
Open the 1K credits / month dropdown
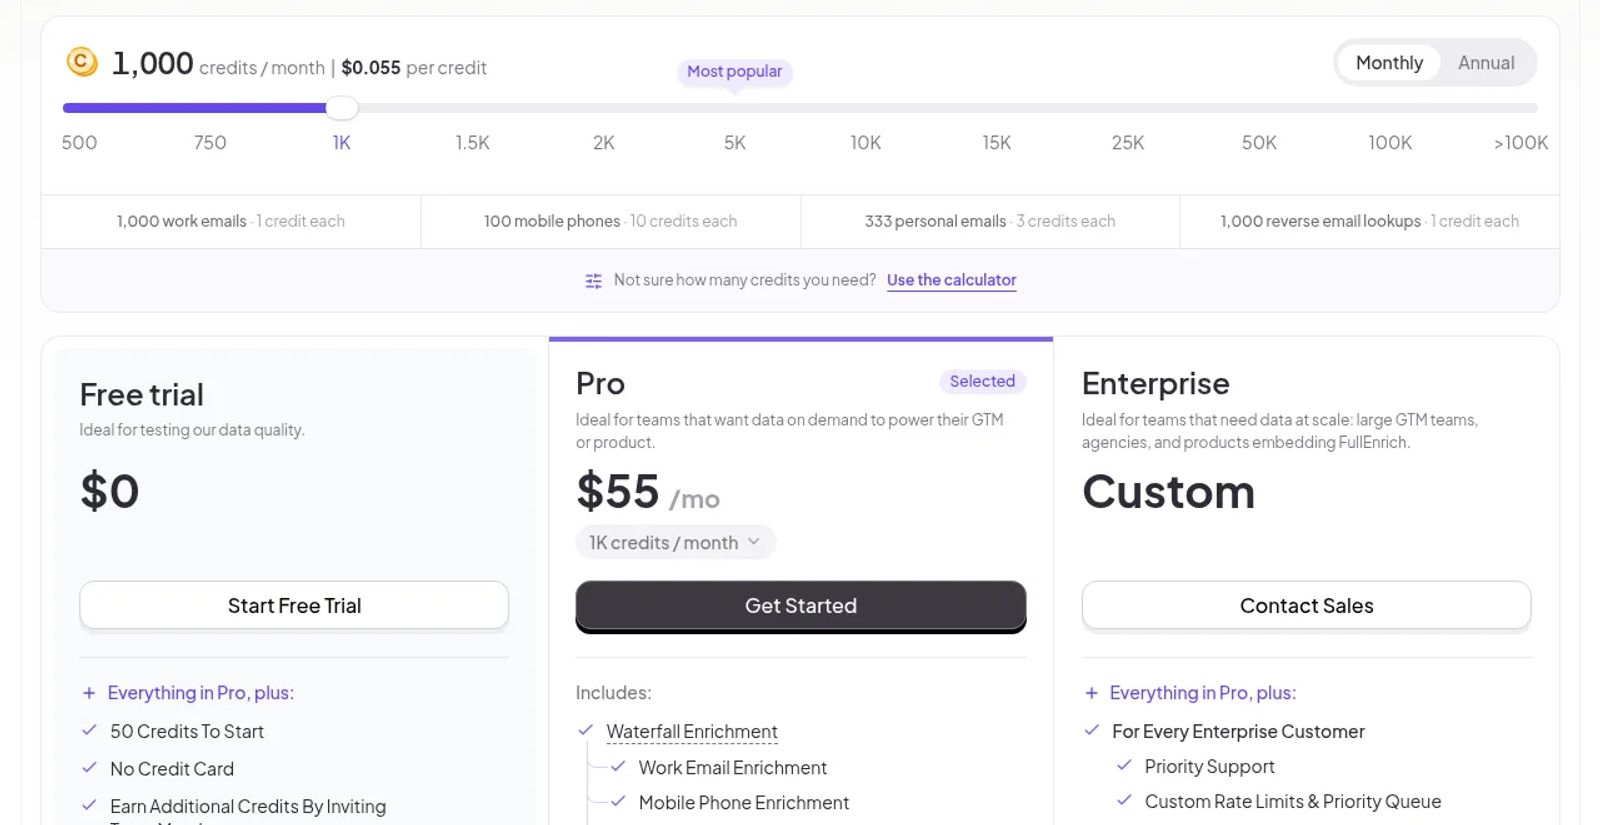point(675,542)
